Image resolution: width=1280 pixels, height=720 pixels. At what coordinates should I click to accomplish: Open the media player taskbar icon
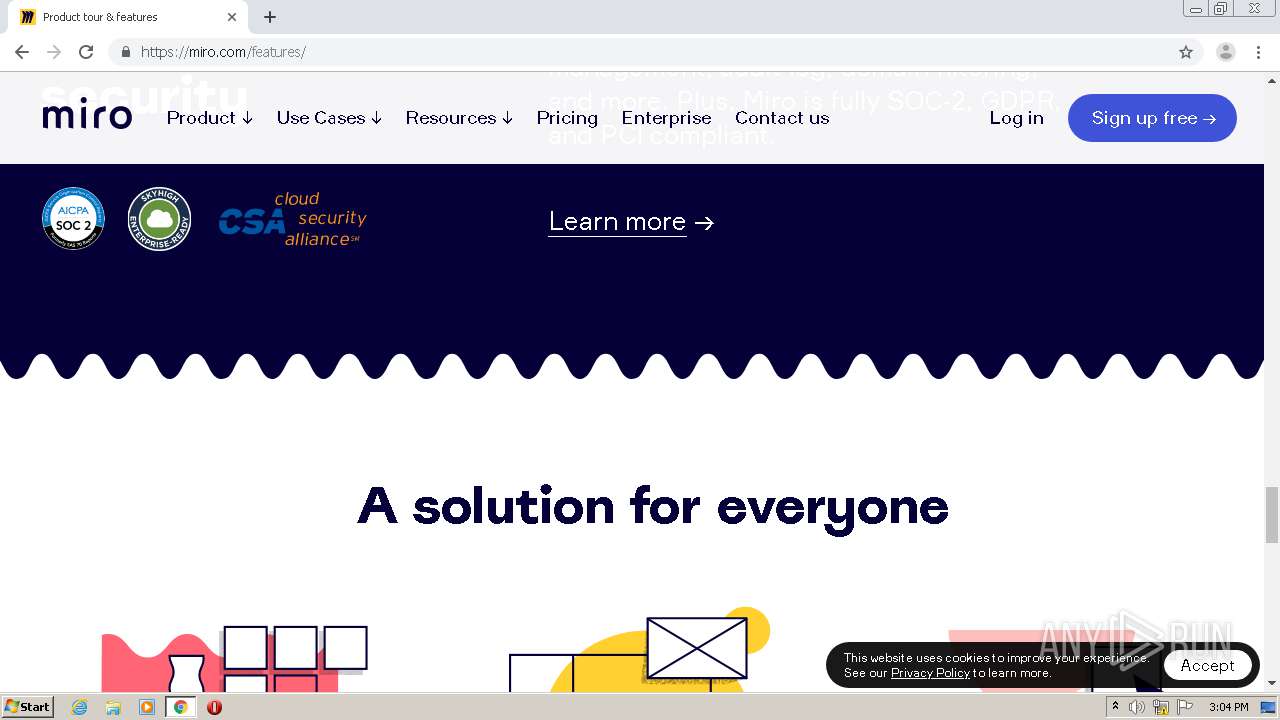pyautogui.click(x=147, y=707)
